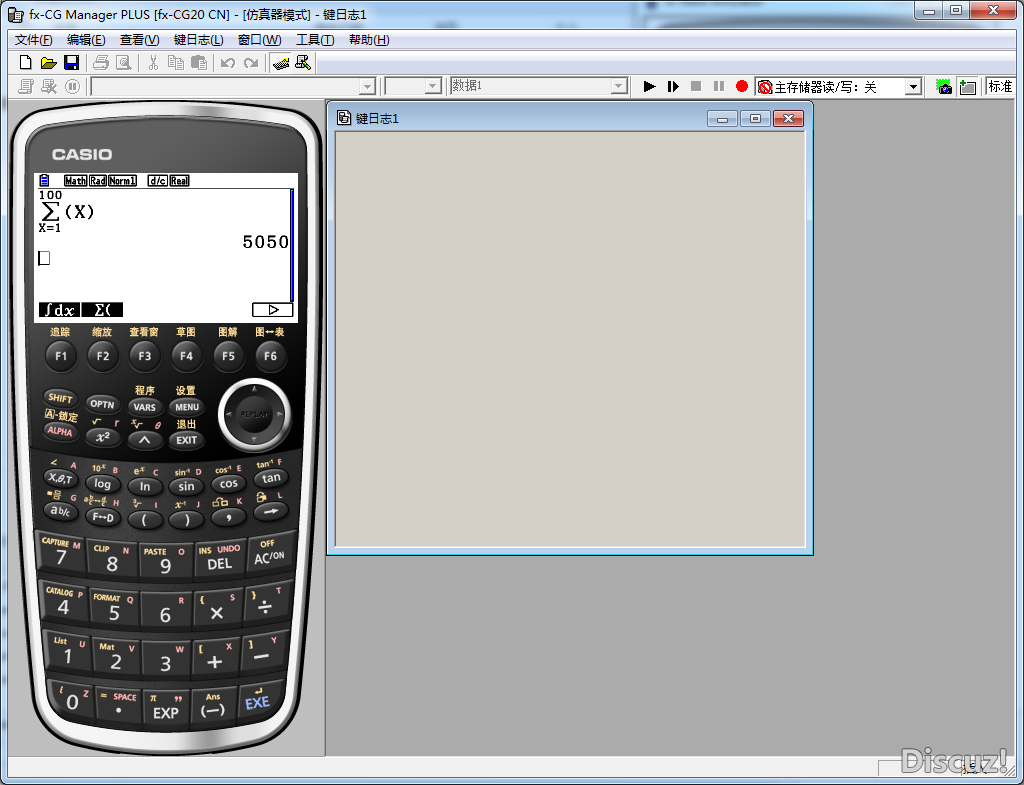Step-play the key log
This screenshot has width=1024, height=785.
(673, 86)
